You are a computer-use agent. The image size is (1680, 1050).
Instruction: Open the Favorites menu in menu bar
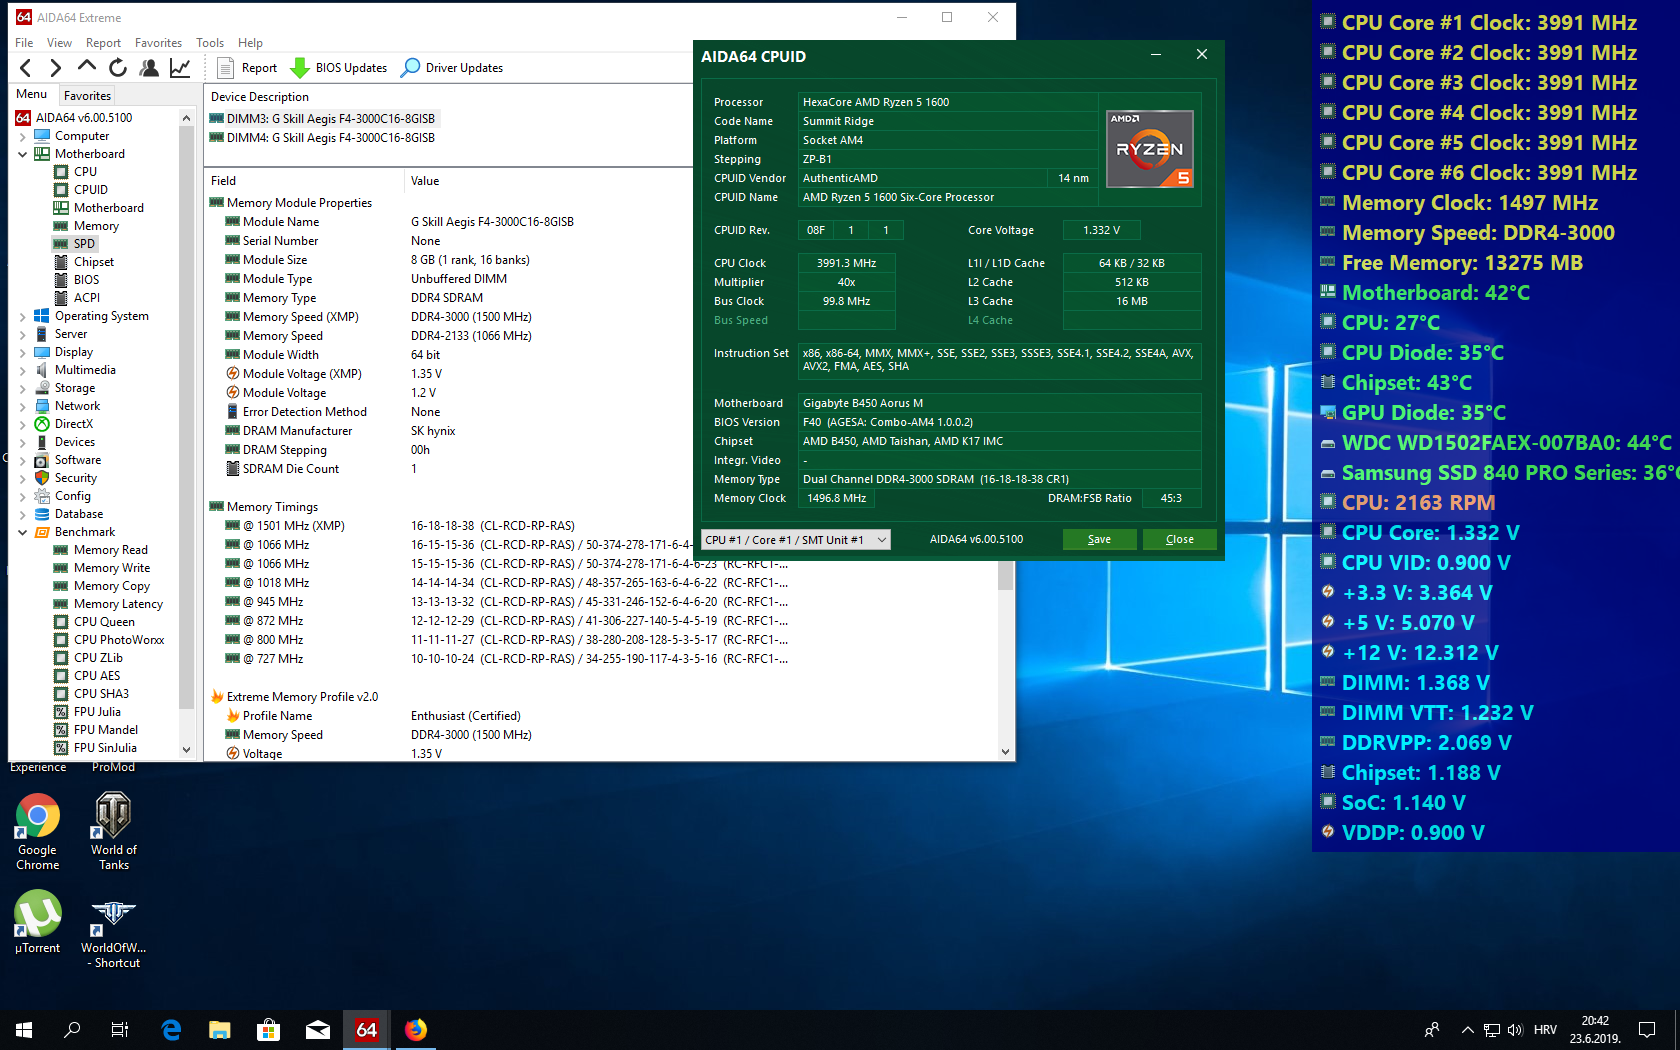coord(158,43)
